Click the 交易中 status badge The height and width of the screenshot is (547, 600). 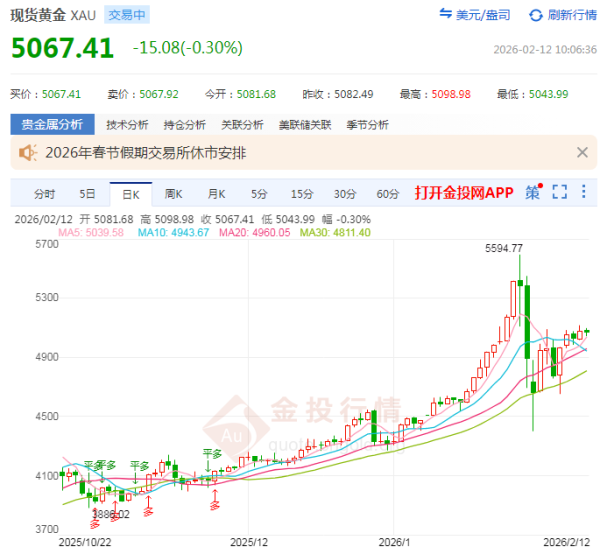127,15
